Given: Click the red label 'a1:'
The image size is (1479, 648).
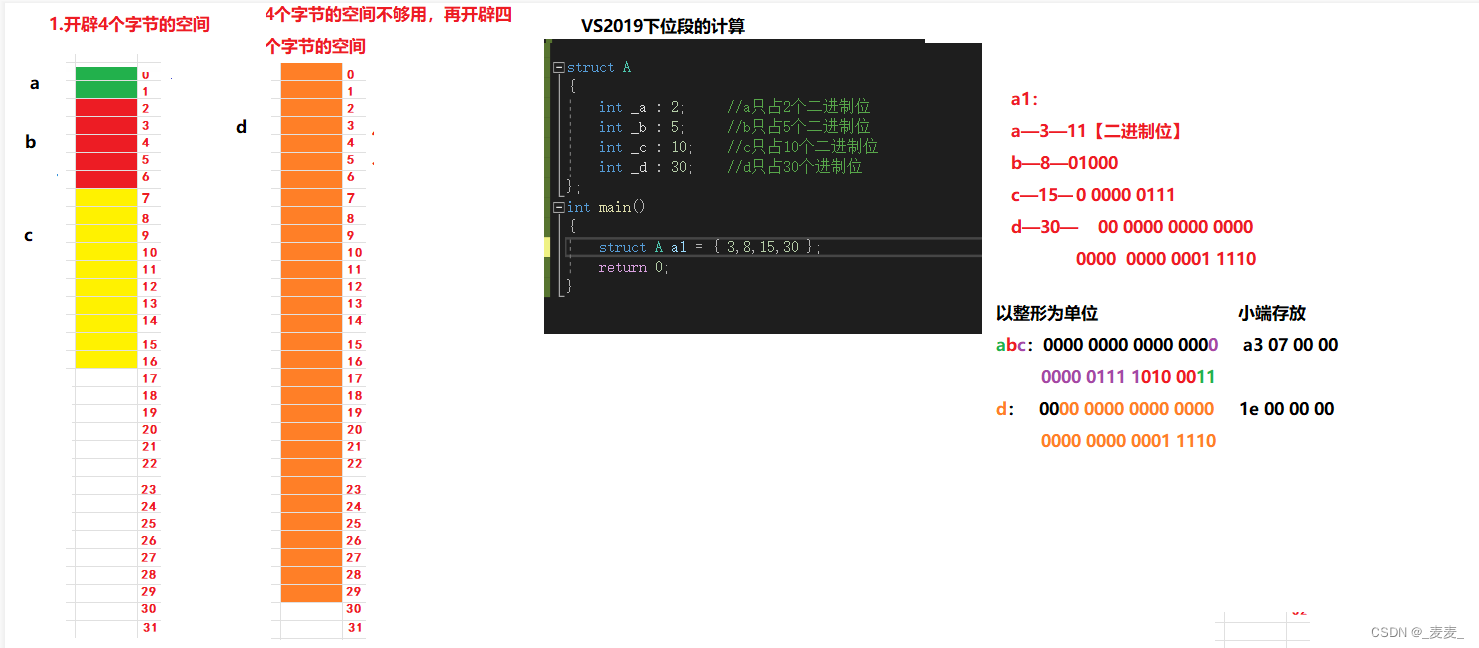Looking at the screenshot, I should pos(1025,99).
